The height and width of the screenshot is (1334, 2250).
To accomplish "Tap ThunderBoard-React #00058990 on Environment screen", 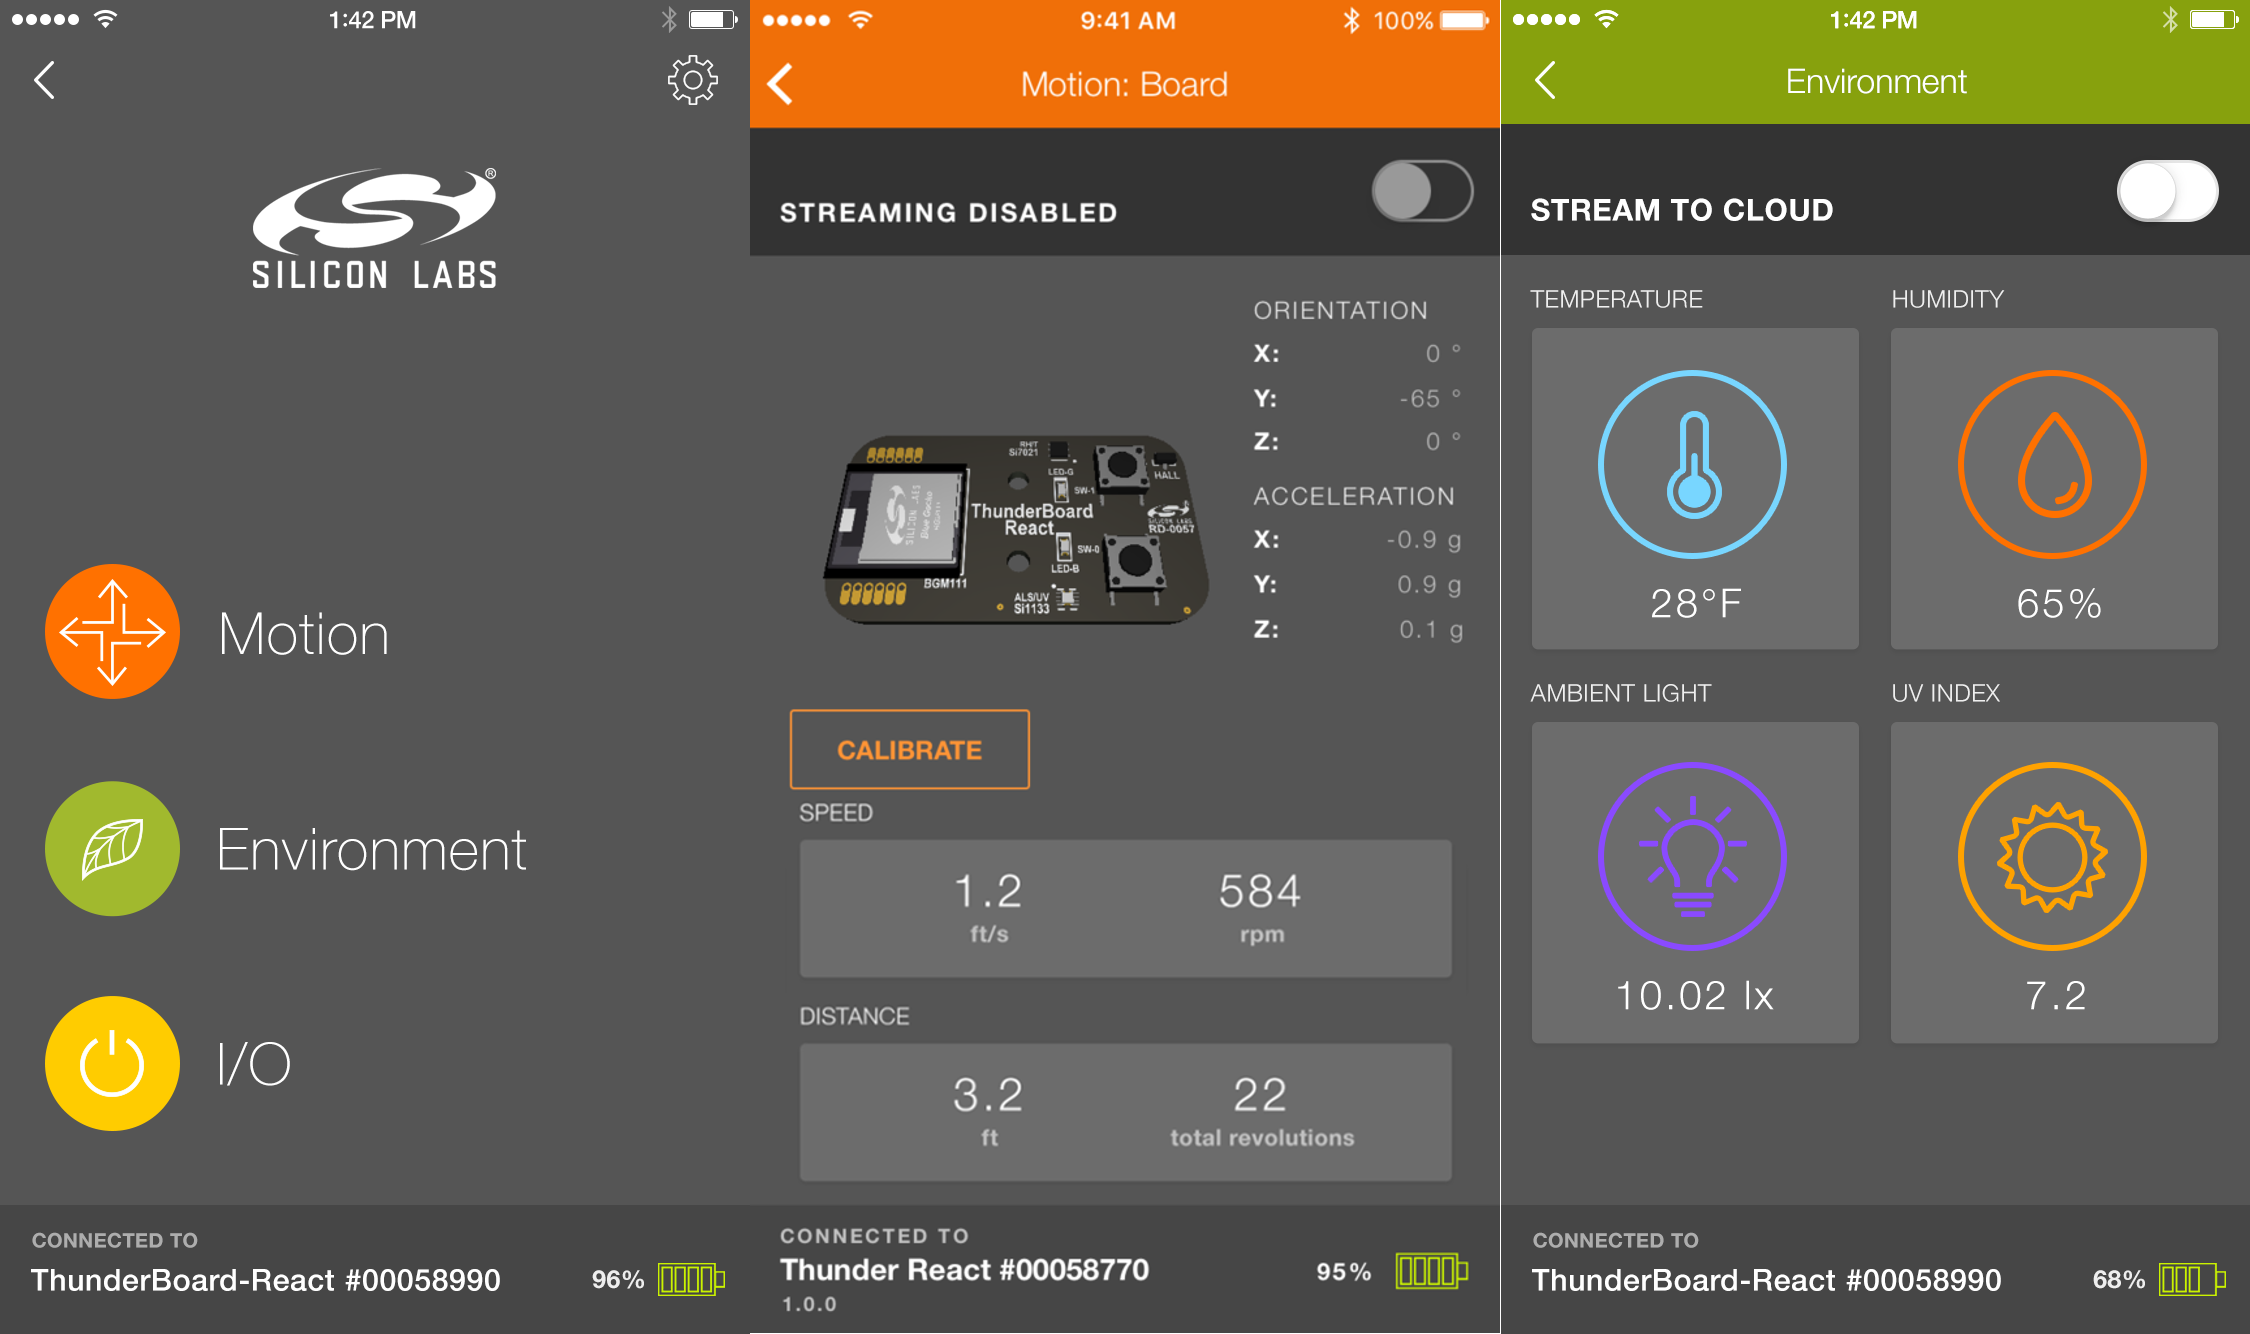I will tap(1767, 1280).
